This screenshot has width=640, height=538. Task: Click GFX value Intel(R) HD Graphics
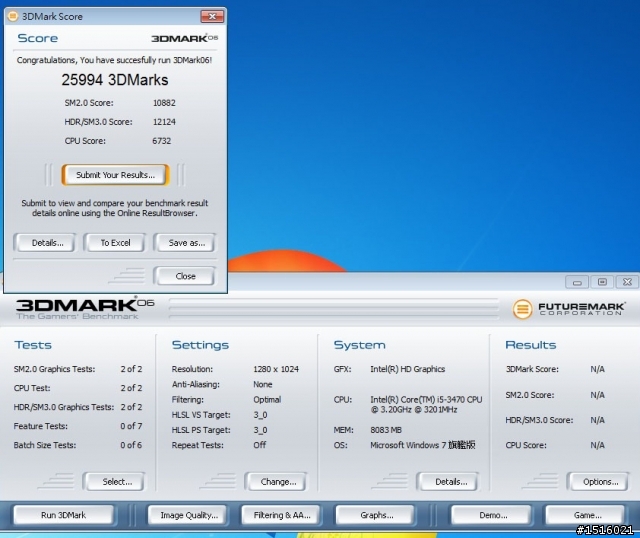(407, 369)
